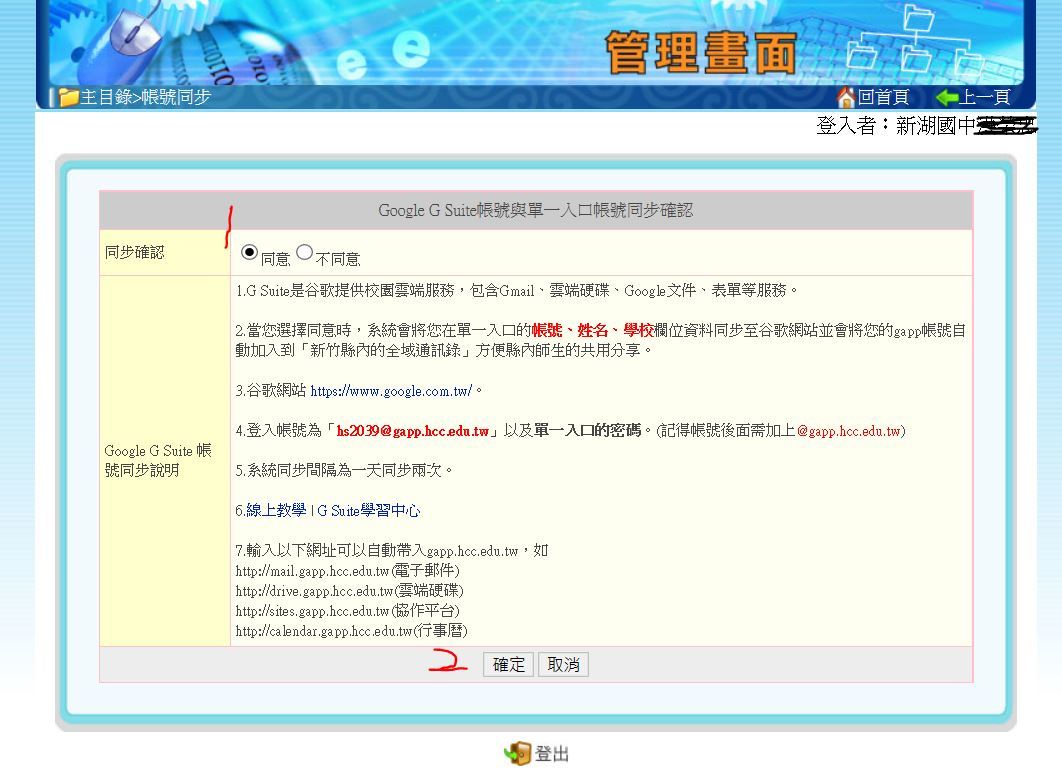Select the 不同意 radio button
Screen dimensions: 1062x781
(304, 252)
